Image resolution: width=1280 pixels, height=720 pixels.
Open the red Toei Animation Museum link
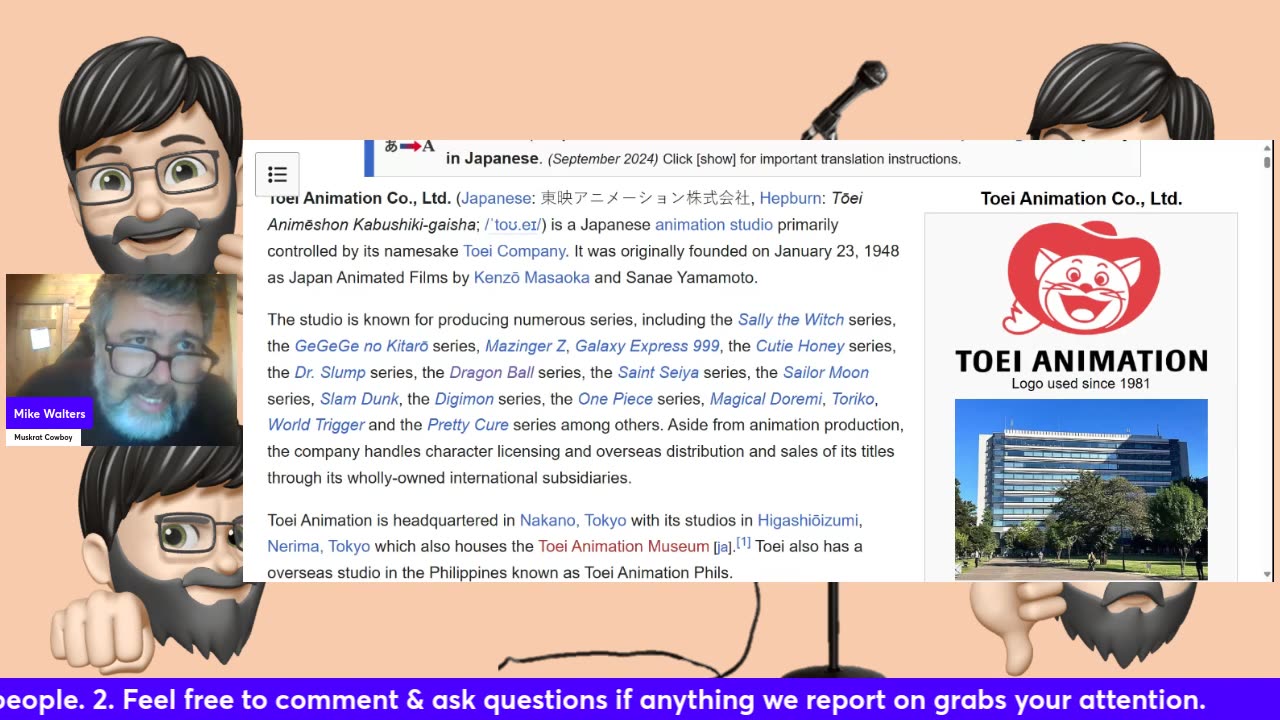(623, 546)
